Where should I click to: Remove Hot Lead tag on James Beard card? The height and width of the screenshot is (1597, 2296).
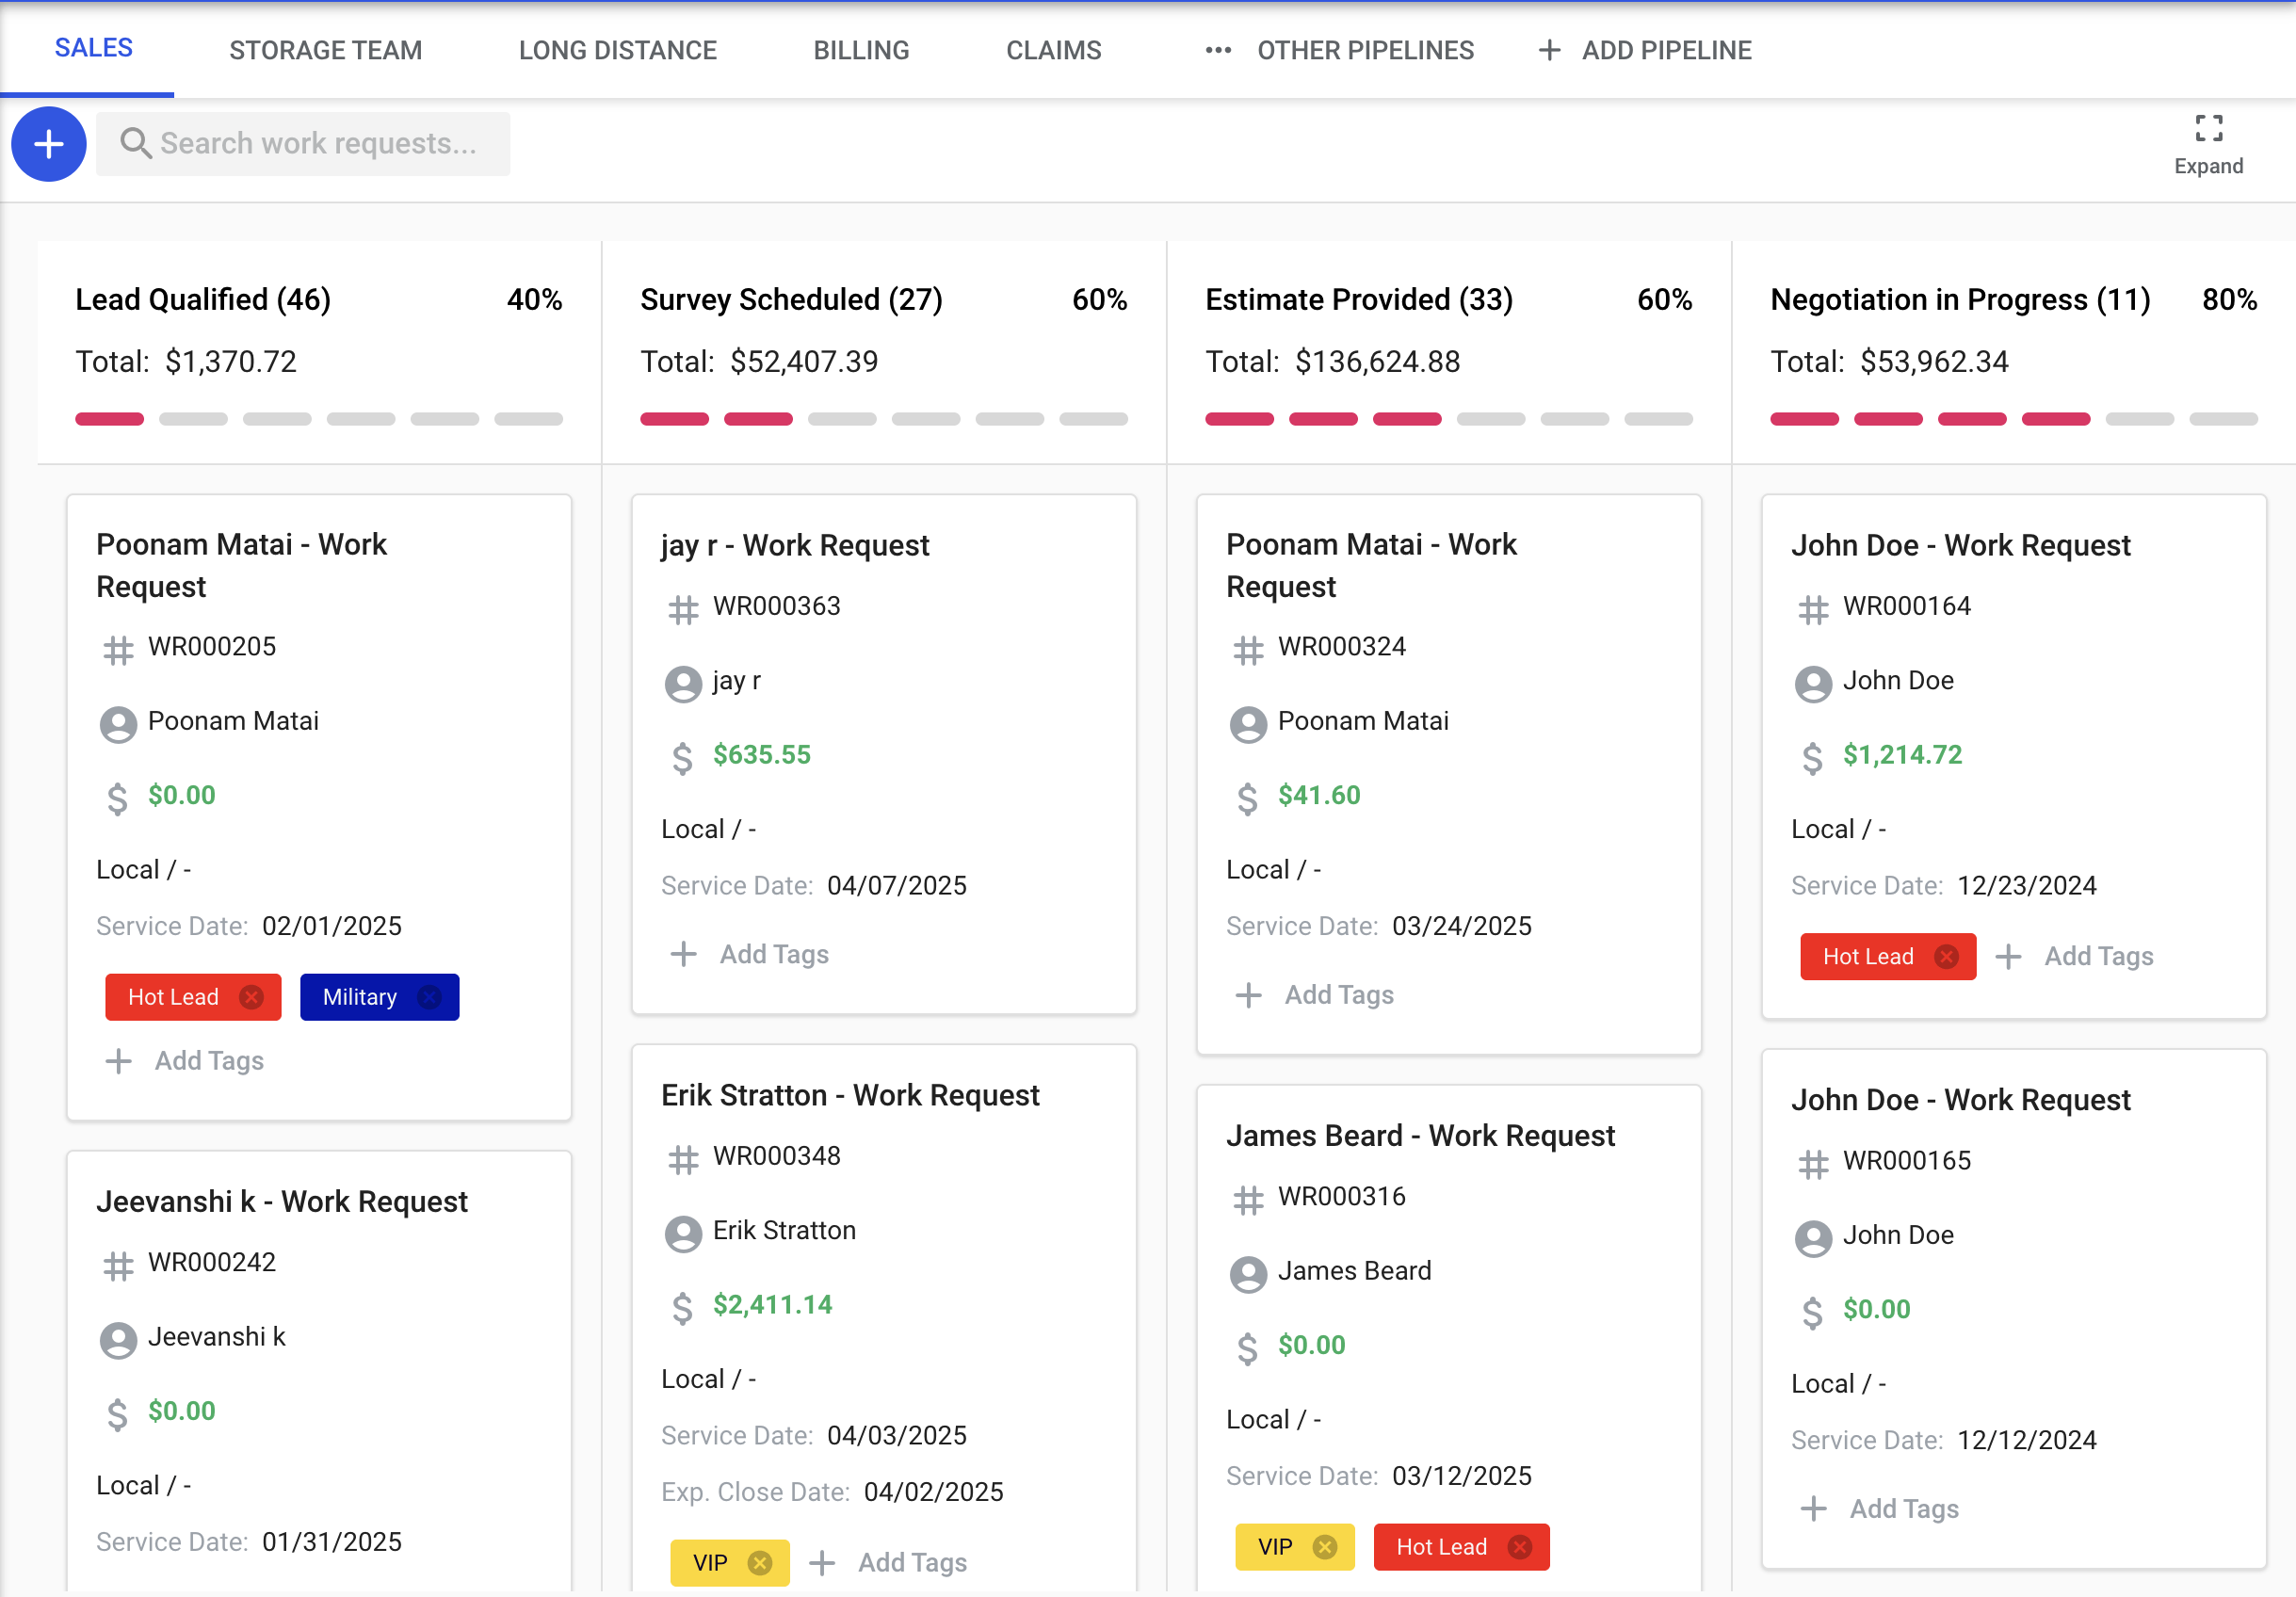(1520, 1547)
